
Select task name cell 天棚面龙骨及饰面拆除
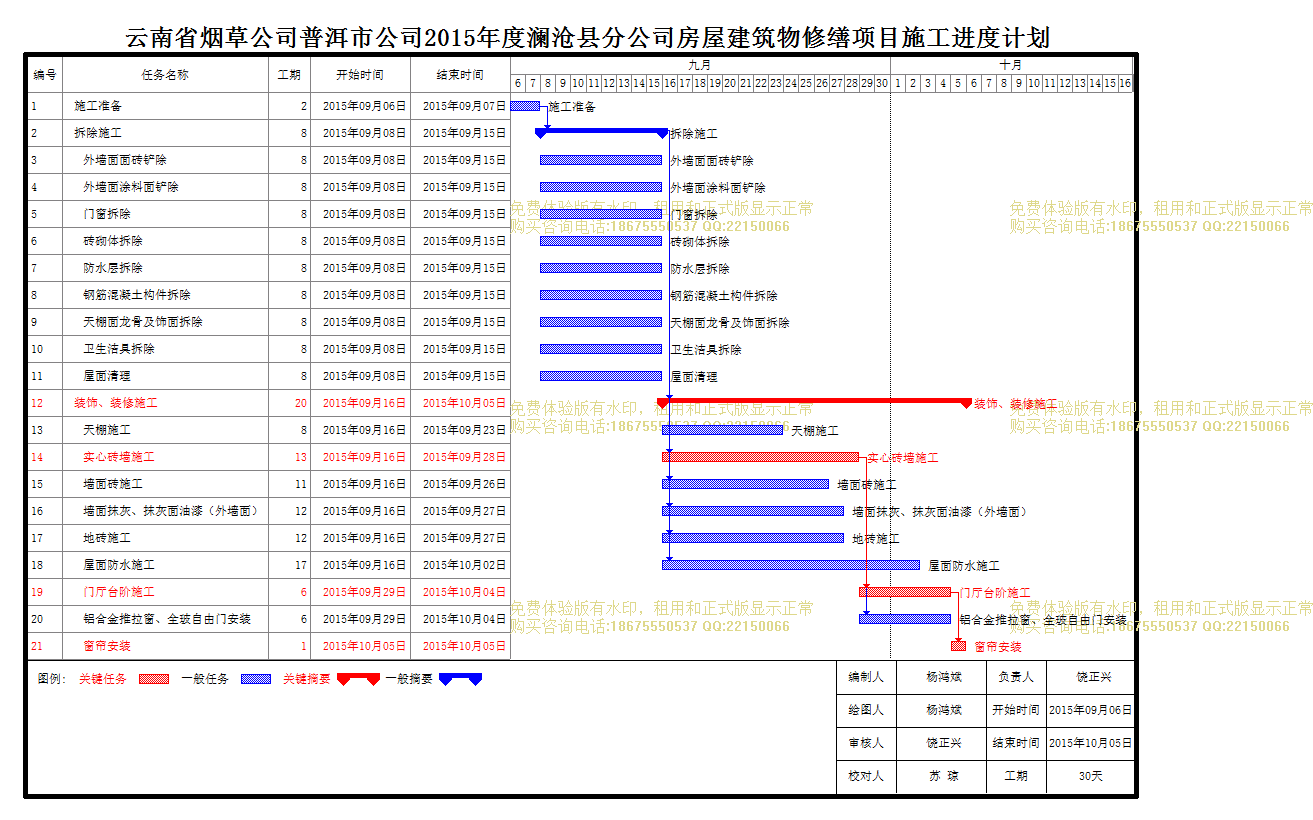[166, 321]
